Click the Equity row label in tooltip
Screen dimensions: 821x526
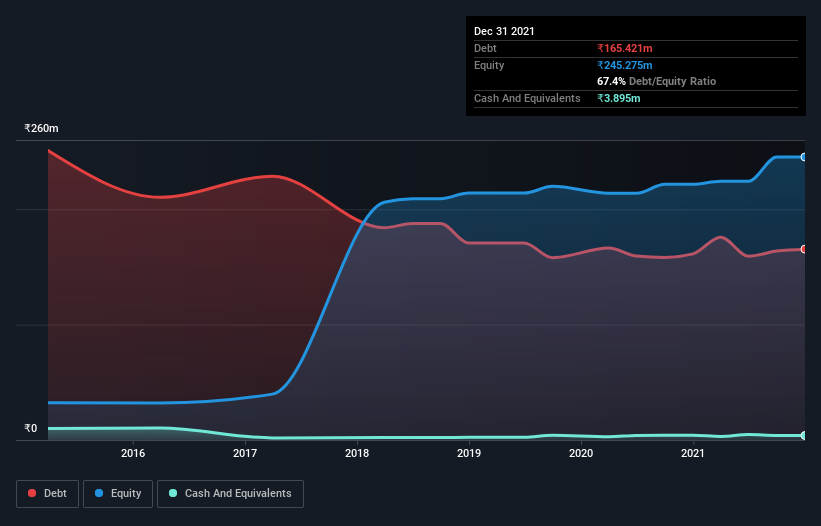489,65
